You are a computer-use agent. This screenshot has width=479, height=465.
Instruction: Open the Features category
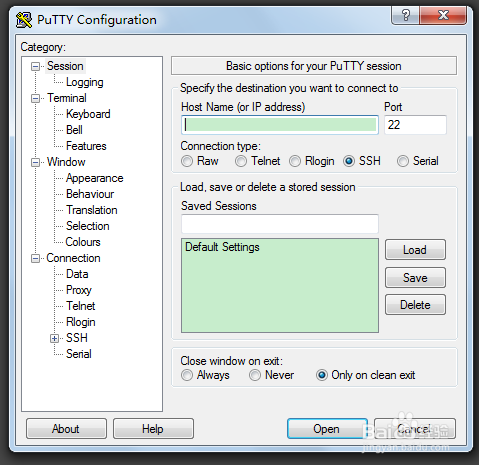coord(86,146)
